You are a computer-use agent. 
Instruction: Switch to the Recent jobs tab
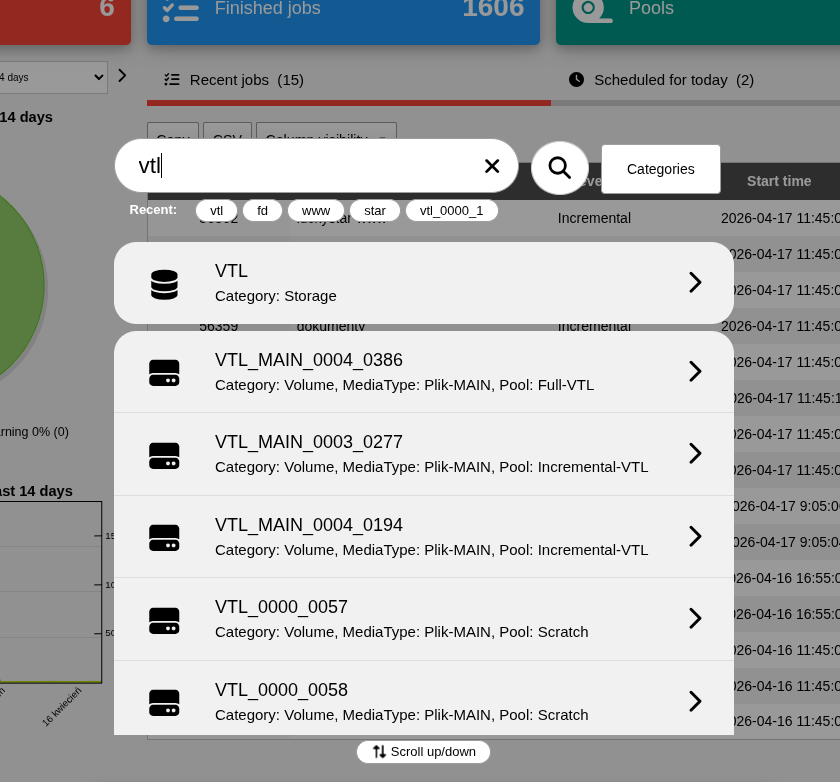235,80
